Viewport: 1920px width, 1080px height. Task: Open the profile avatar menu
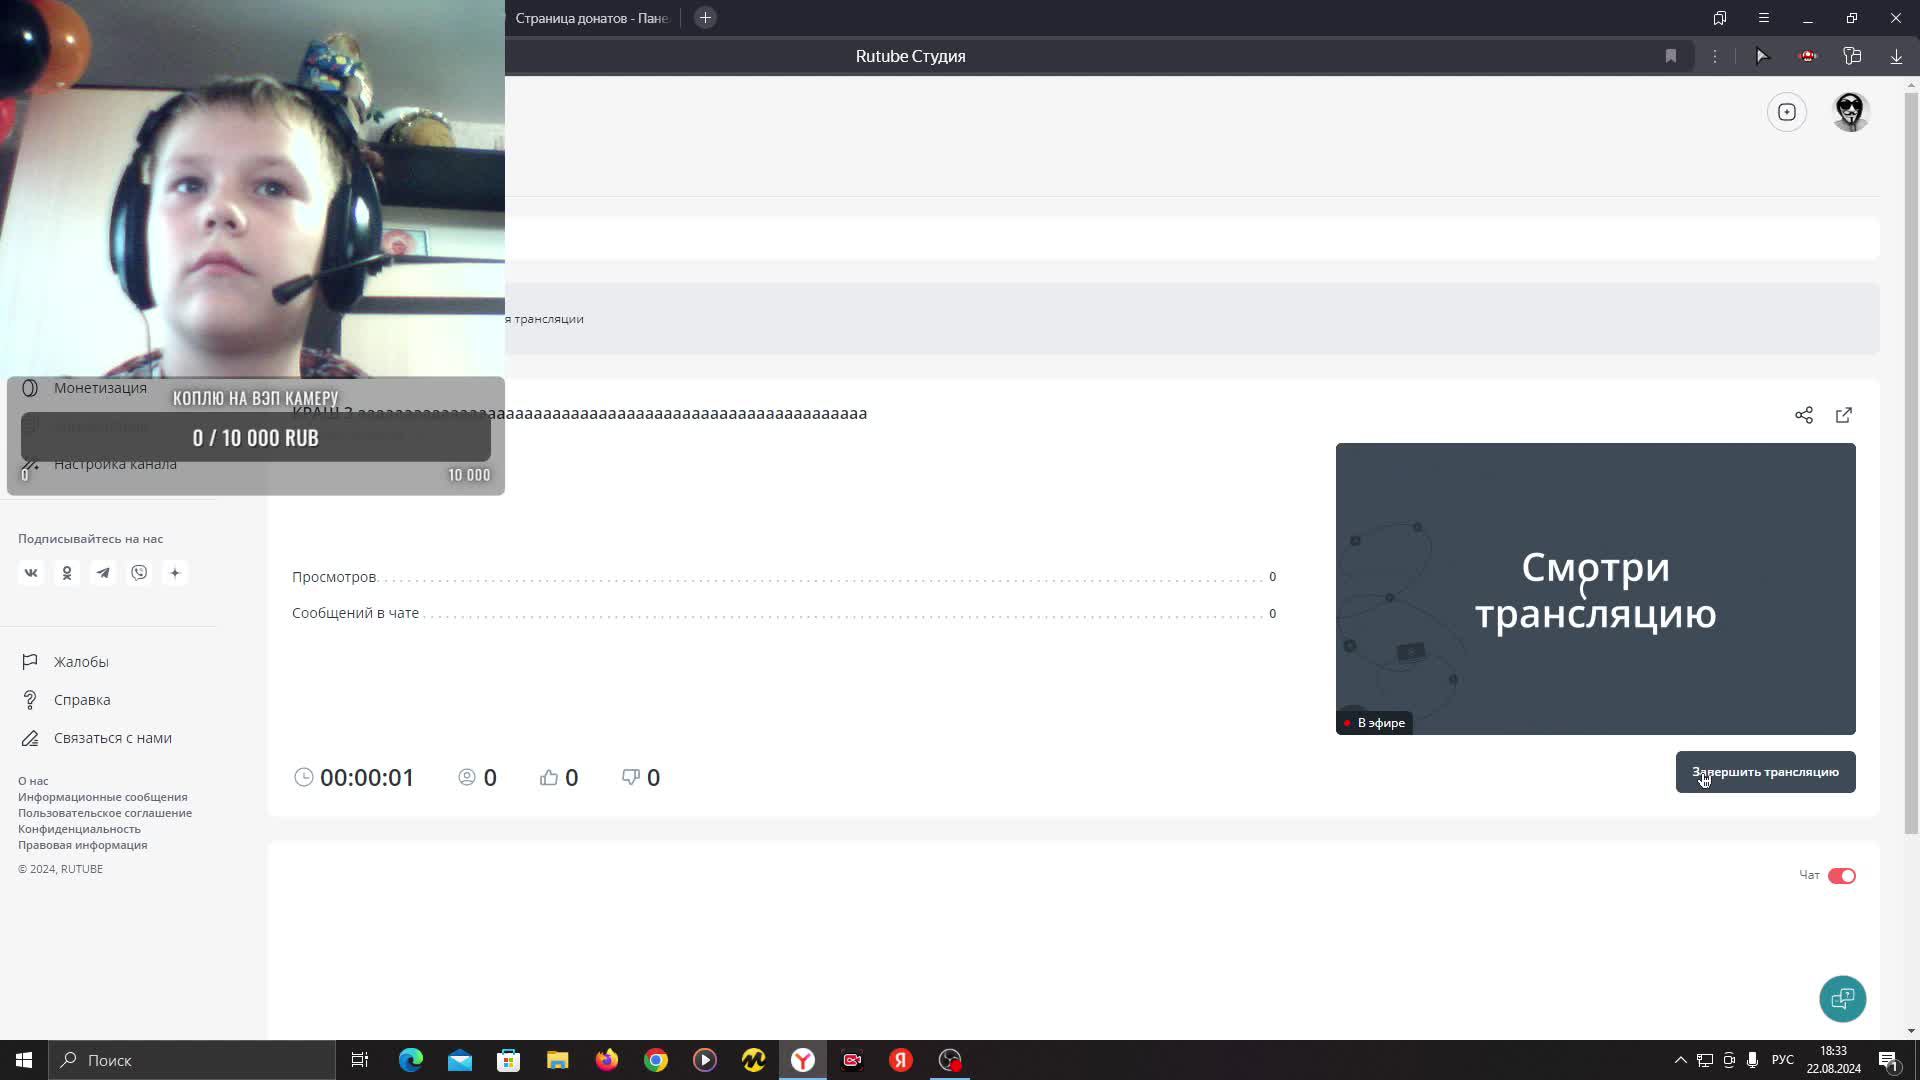point(1851,112)
